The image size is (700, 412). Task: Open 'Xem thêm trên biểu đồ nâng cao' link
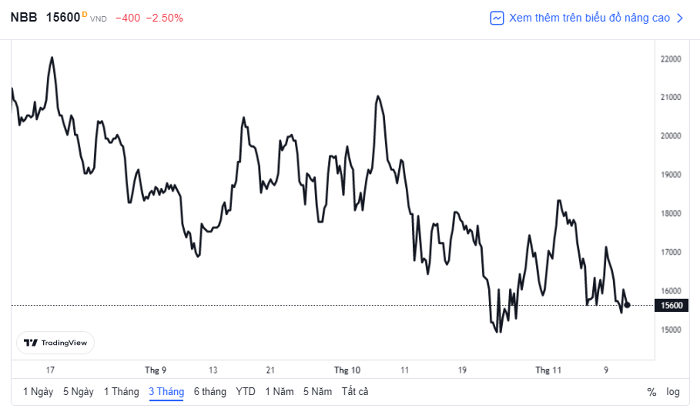click(x=589, y=18)
